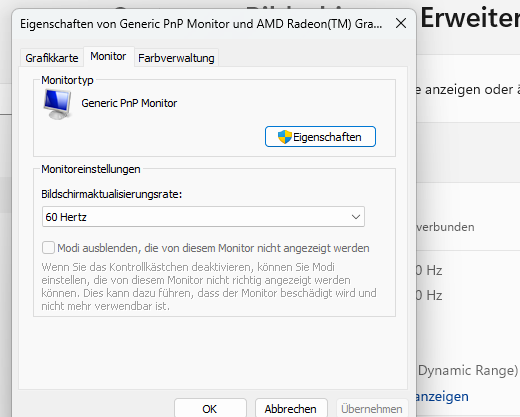Confirm dialog with OK button
Image resolution: width=520 pixels, height=417 pixels.
click(x=210, y=408)
